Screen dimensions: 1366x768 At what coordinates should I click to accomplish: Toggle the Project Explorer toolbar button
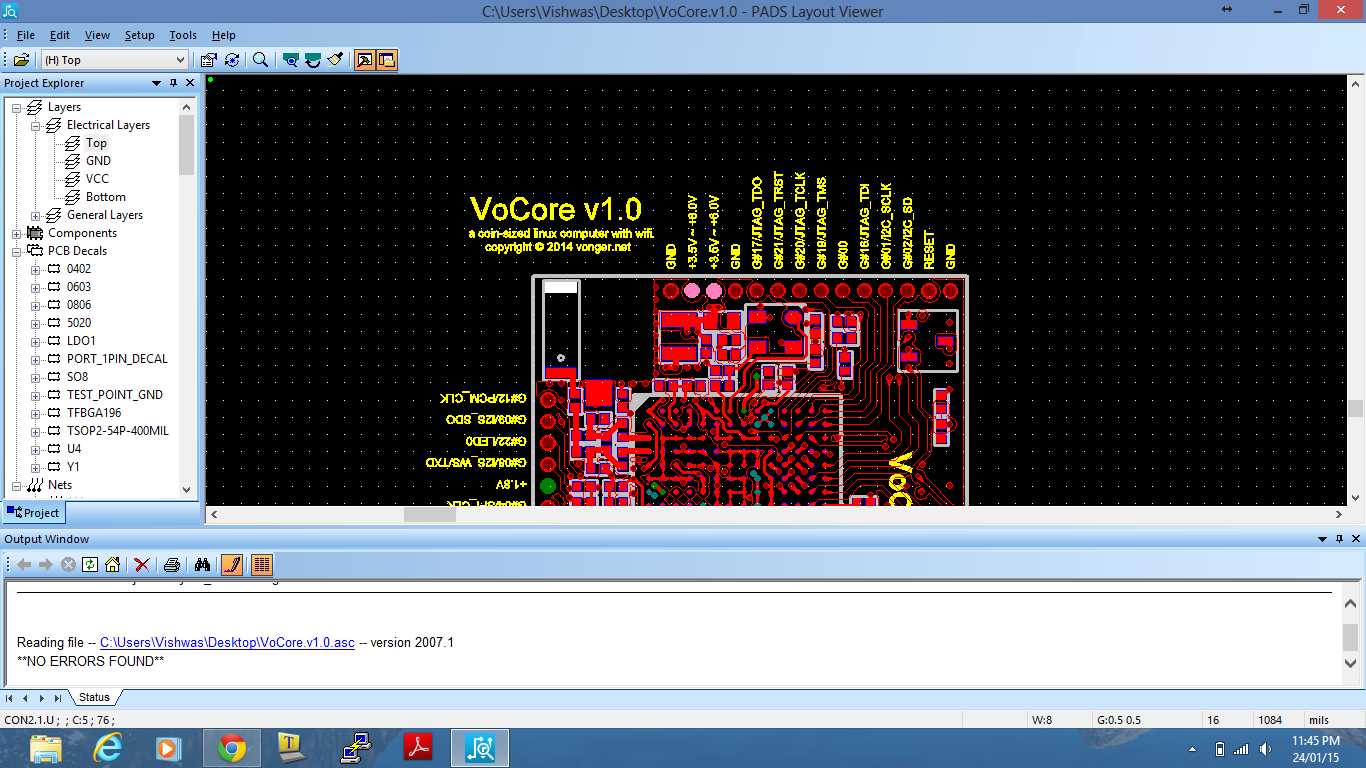(x=387, y=60)
